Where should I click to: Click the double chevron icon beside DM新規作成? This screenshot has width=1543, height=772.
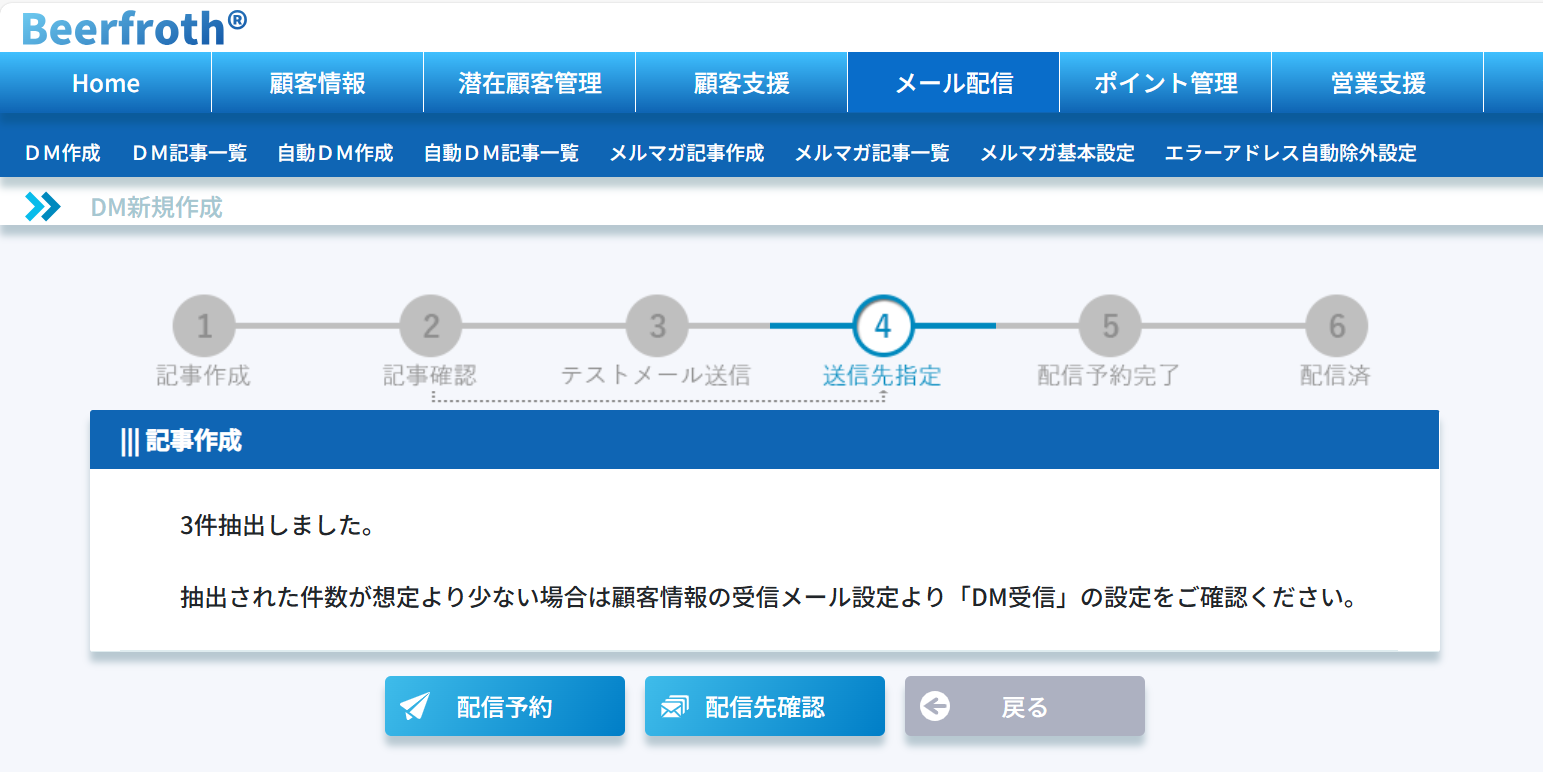[x=43, y=207]
